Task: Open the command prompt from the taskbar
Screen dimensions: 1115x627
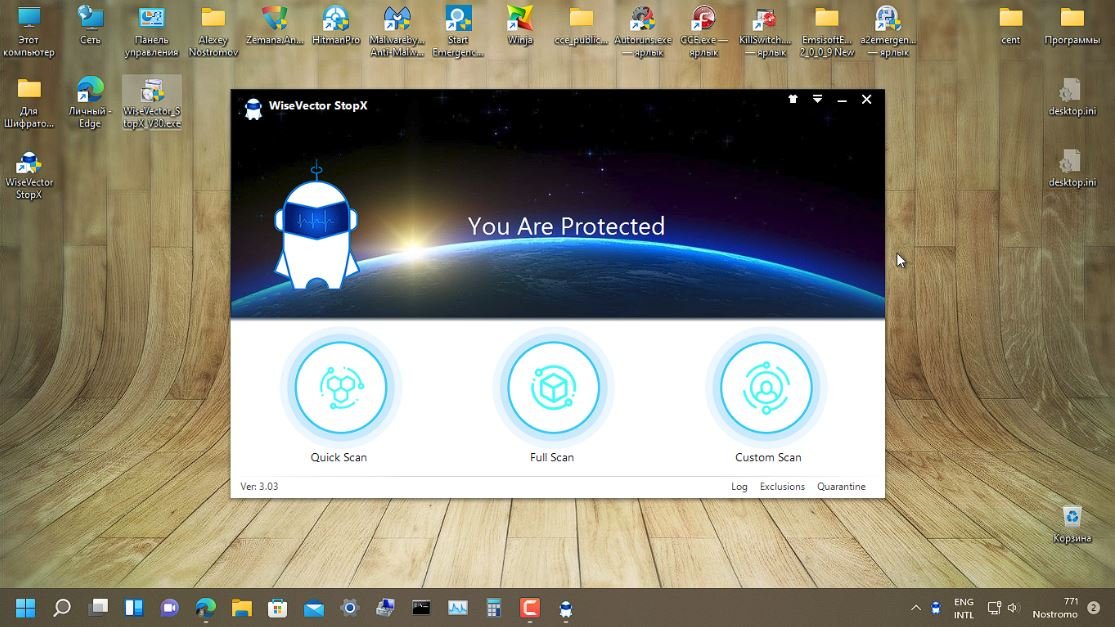Action: 422,608
